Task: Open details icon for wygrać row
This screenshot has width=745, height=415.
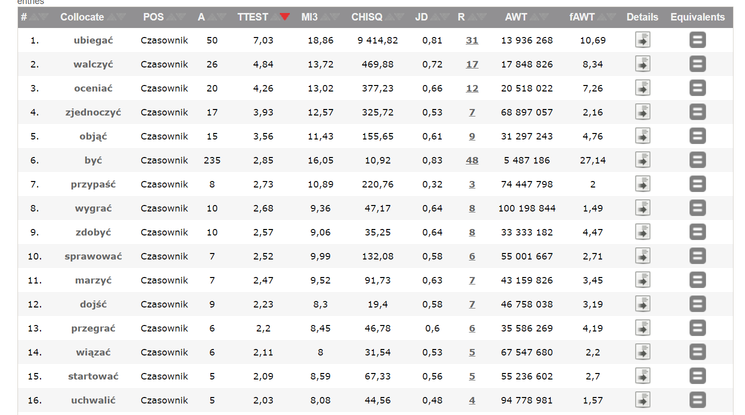Action: [x=642, y=208]
